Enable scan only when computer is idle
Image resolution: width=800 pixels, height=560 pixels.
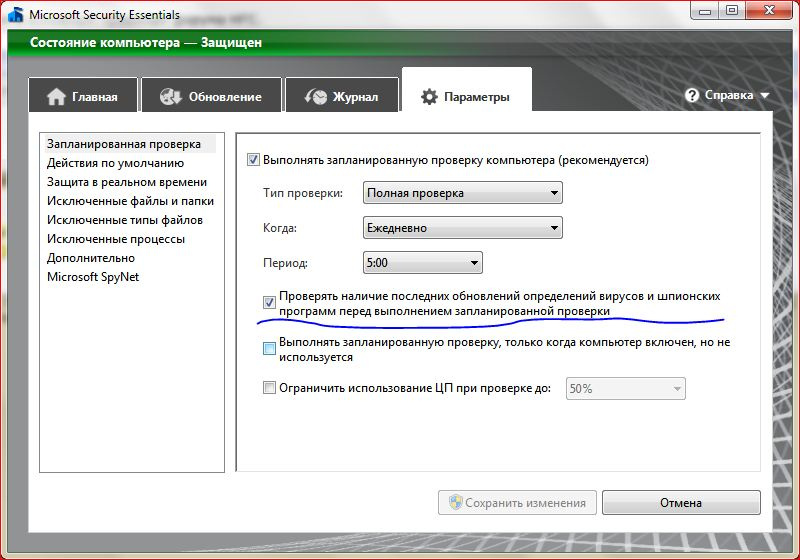click(268, 348)
